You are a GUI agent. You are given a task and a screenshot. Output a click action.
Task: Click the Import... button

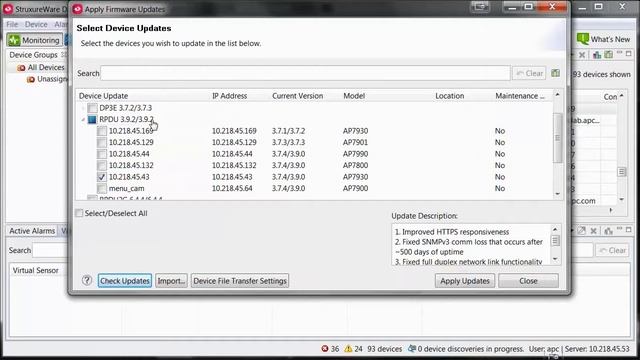[171, 281]
